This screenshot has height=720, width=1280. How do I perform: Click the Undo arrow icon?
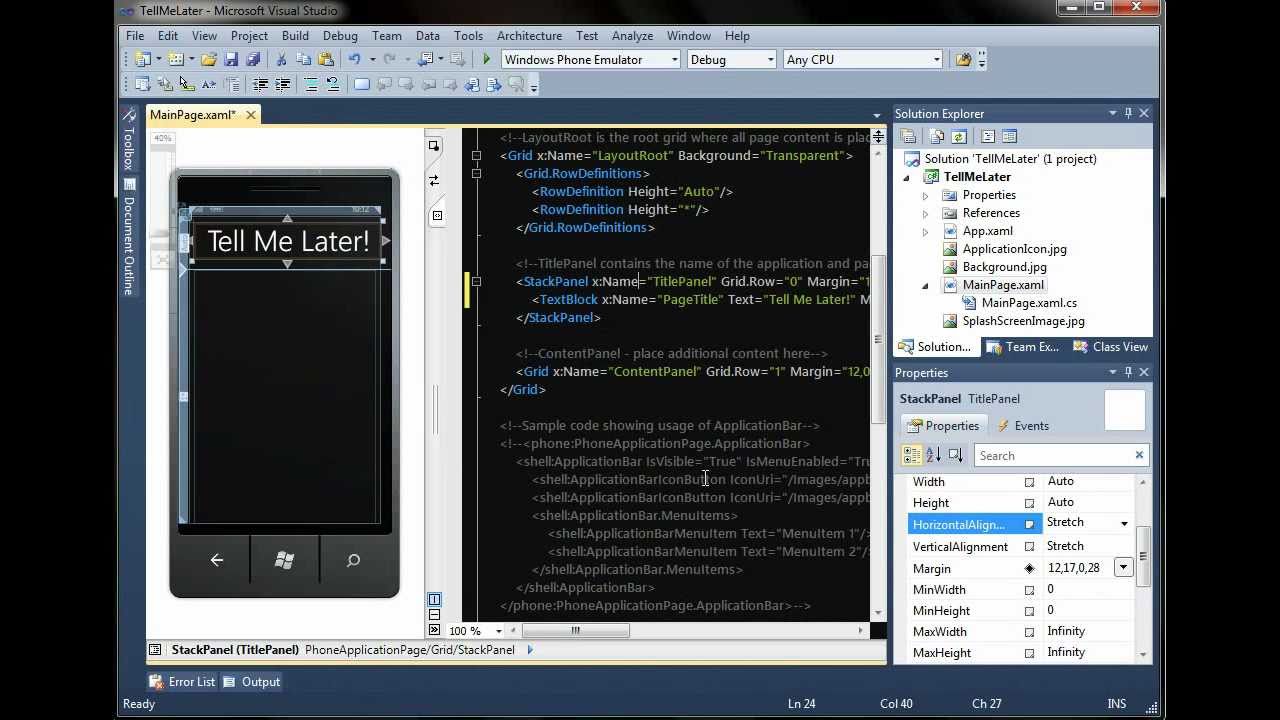tap(354, 60)
